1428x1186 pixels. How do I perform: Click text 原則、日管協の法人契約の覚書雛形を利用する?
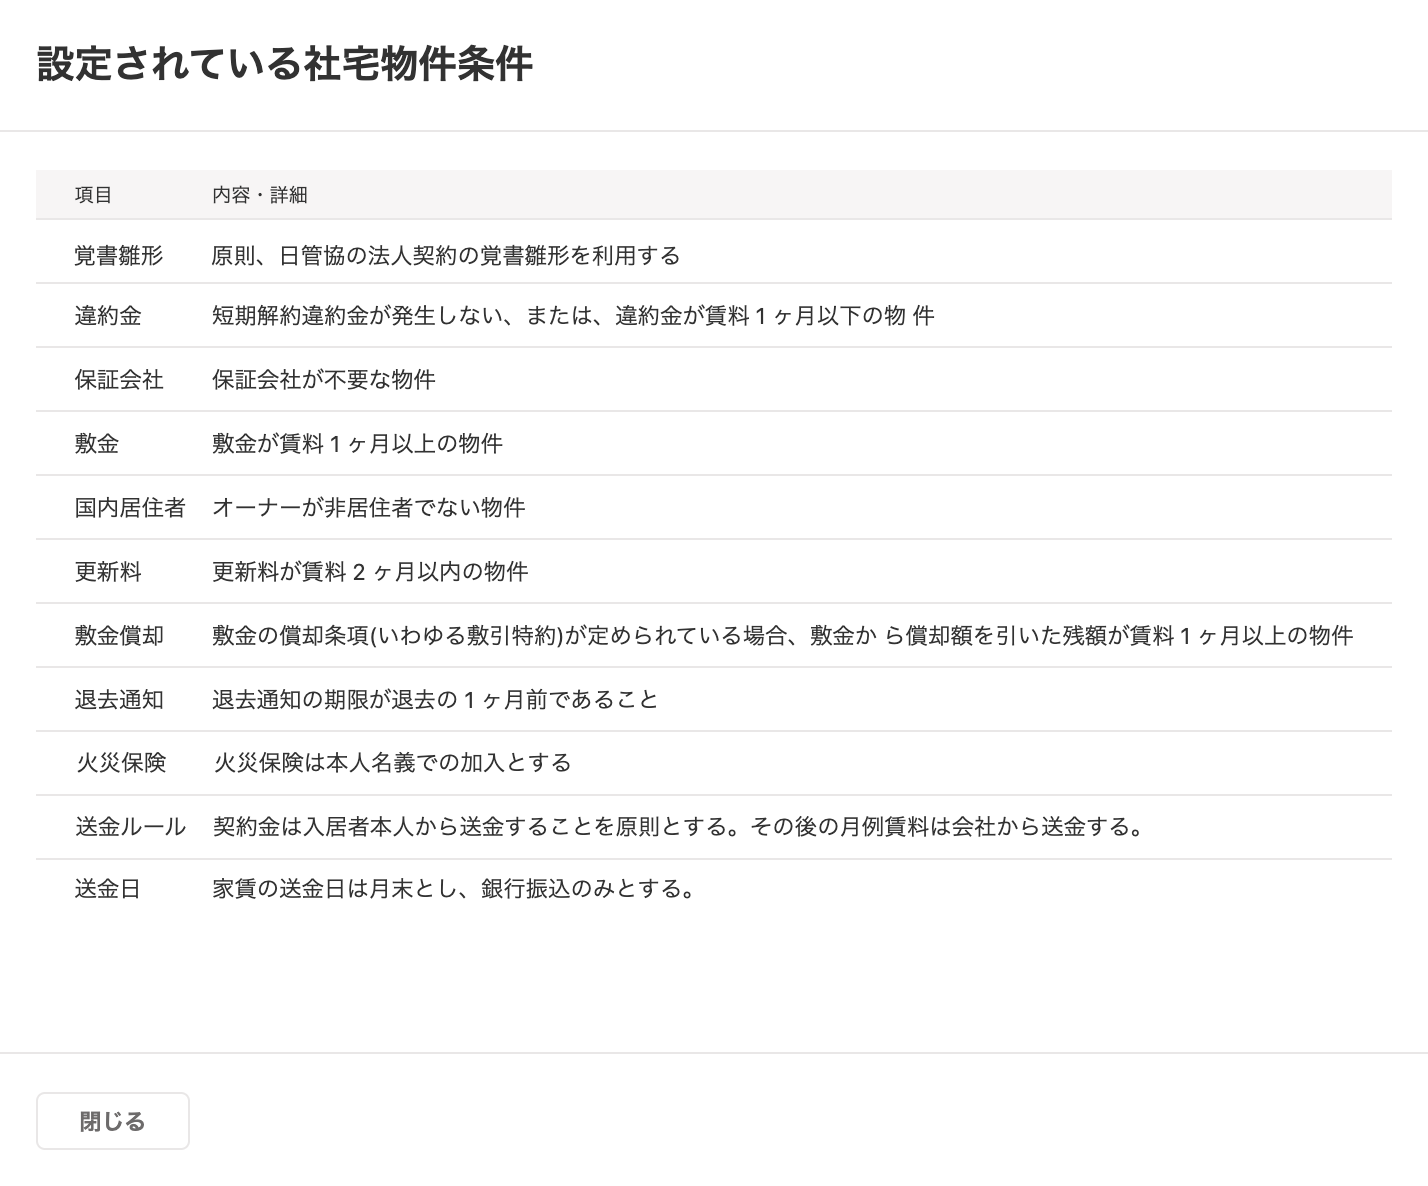pyautogui.click(x=446, y=256)
